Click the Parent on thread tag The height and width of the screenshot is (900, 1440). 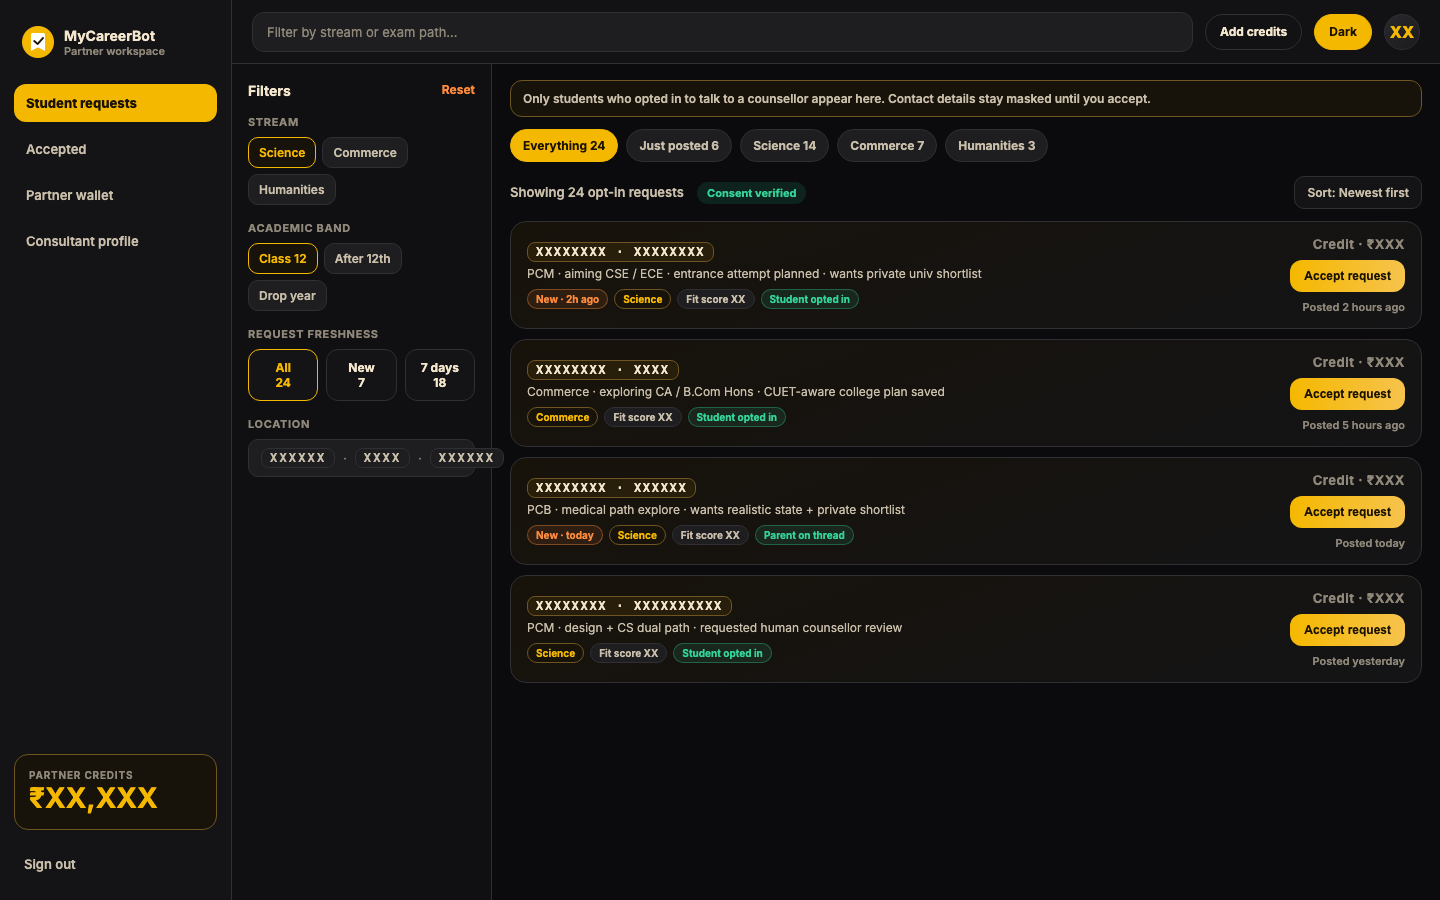[x=804, y=535]
